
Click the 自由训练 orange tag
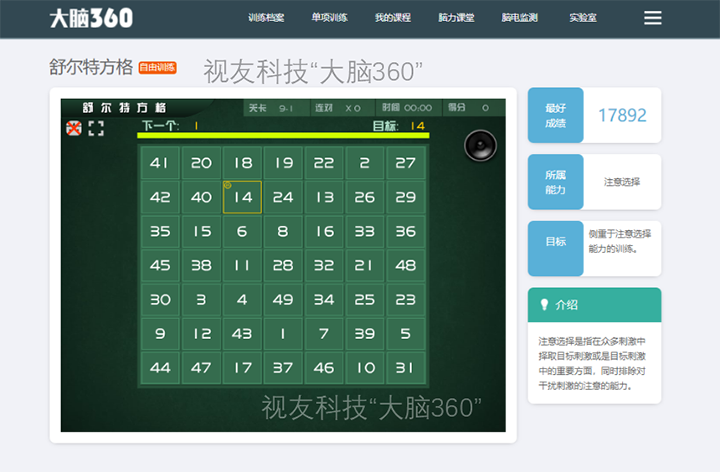click(x=158, y=68)
